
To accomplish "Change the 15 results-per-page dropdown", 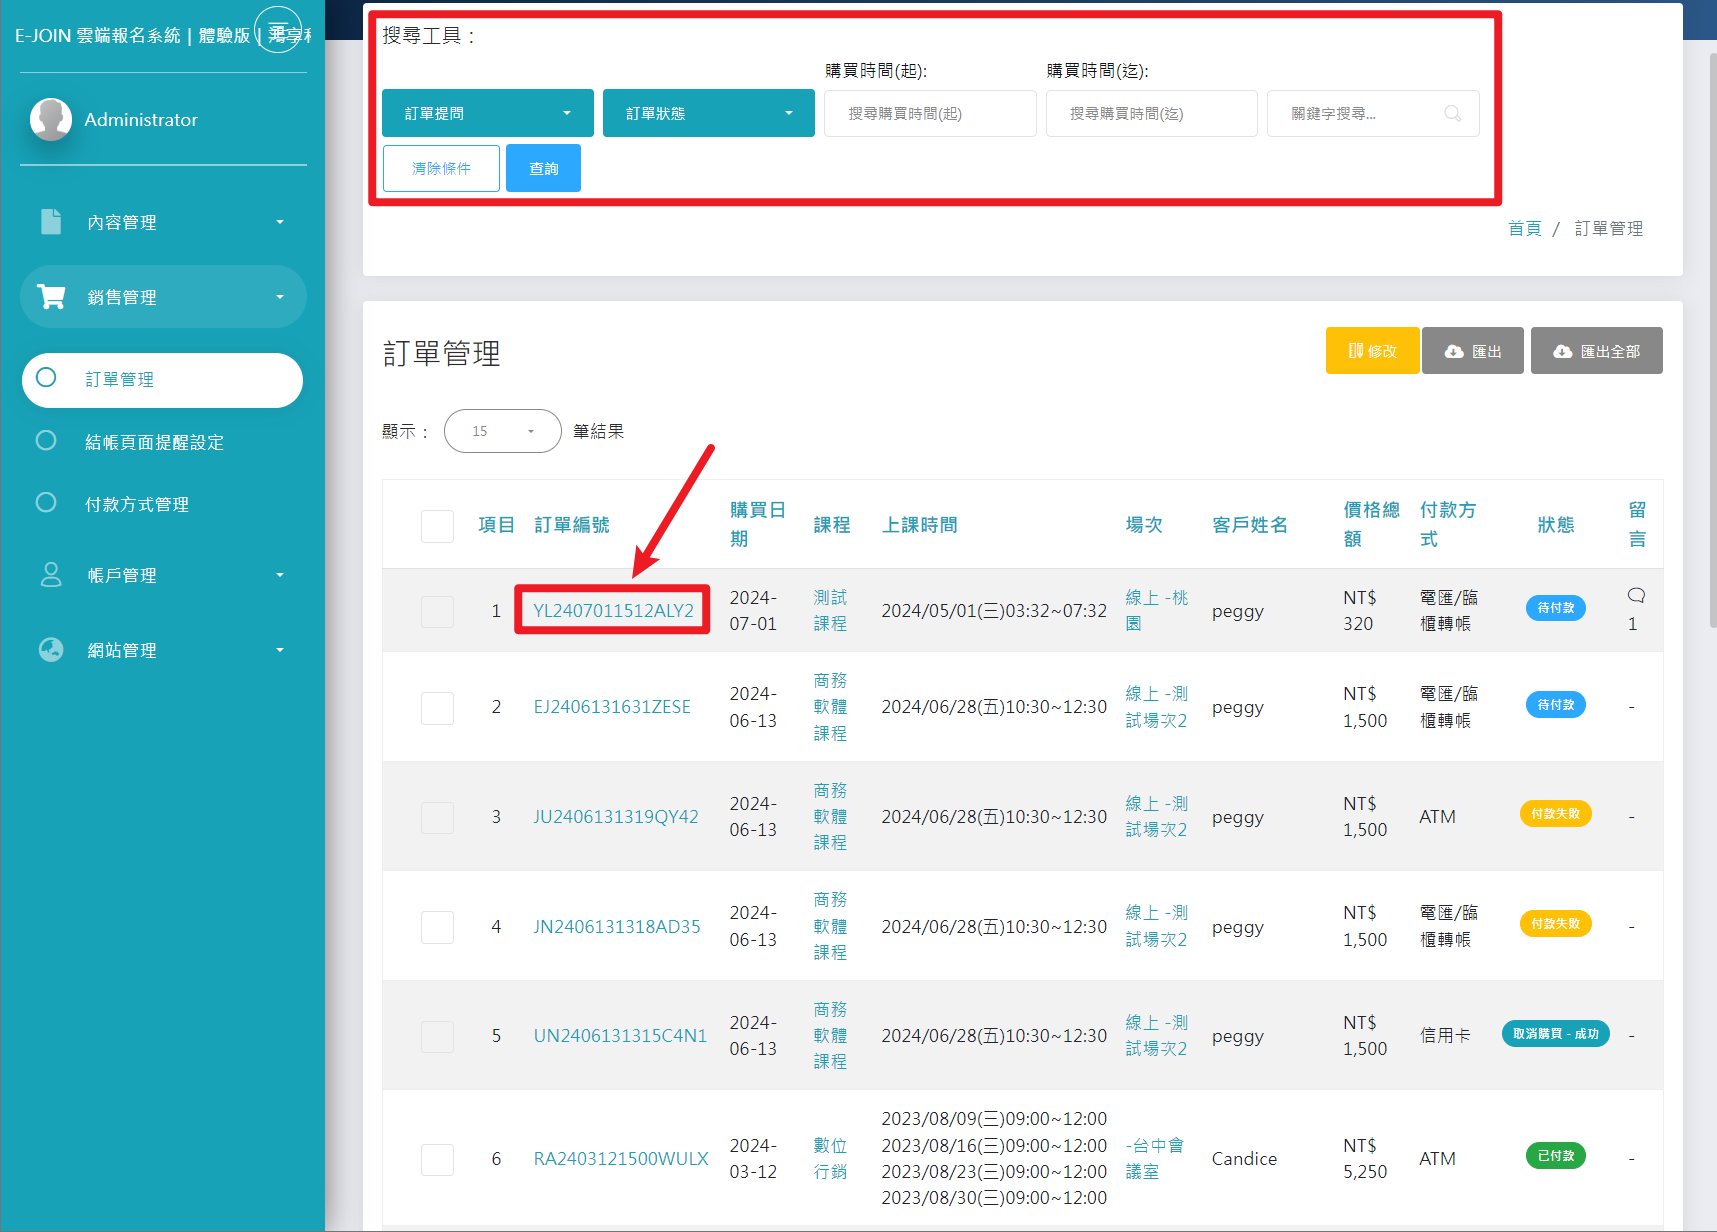I will (502, 431).
